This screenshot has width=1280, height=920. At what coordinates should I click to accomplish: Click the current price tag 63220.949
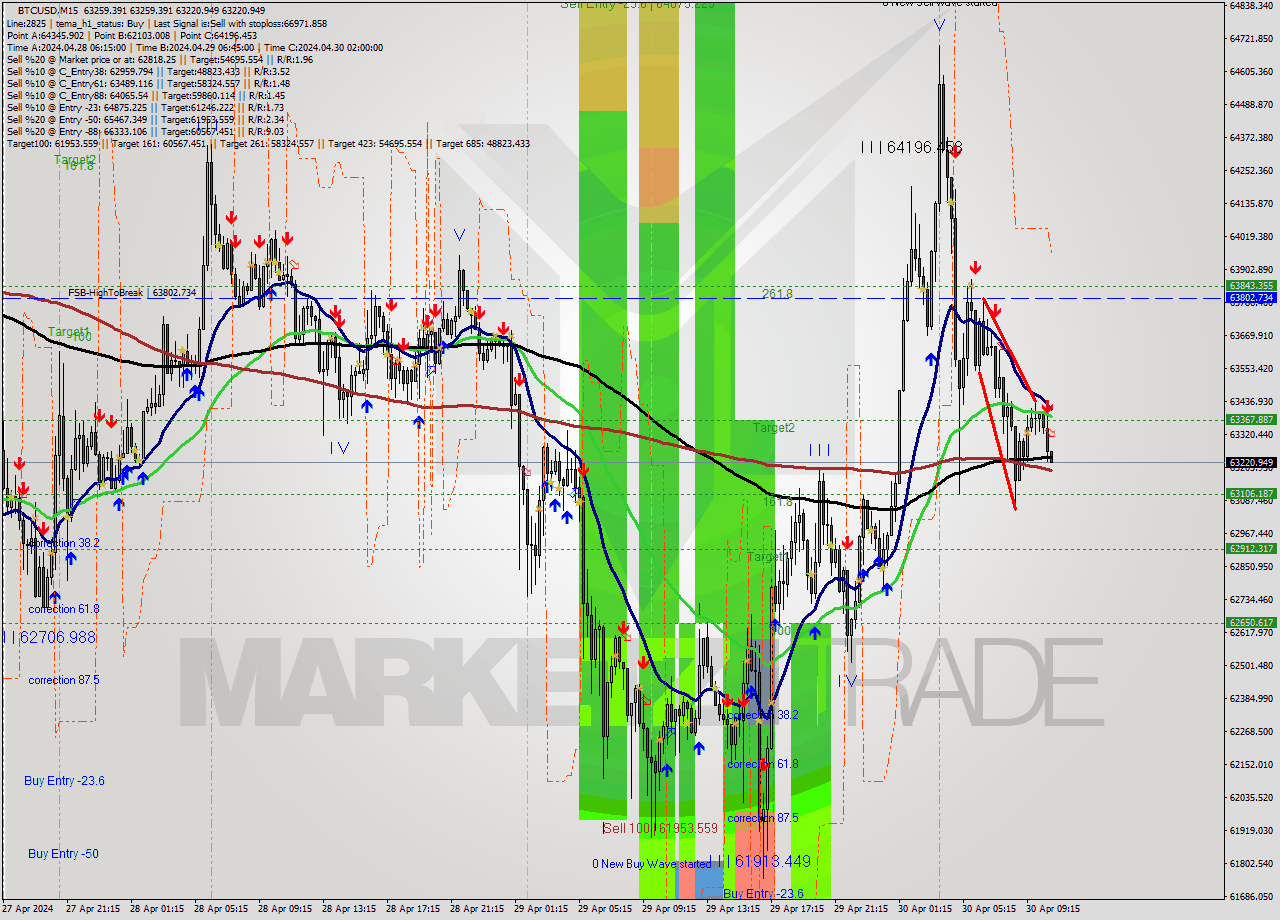[1250, 462]
